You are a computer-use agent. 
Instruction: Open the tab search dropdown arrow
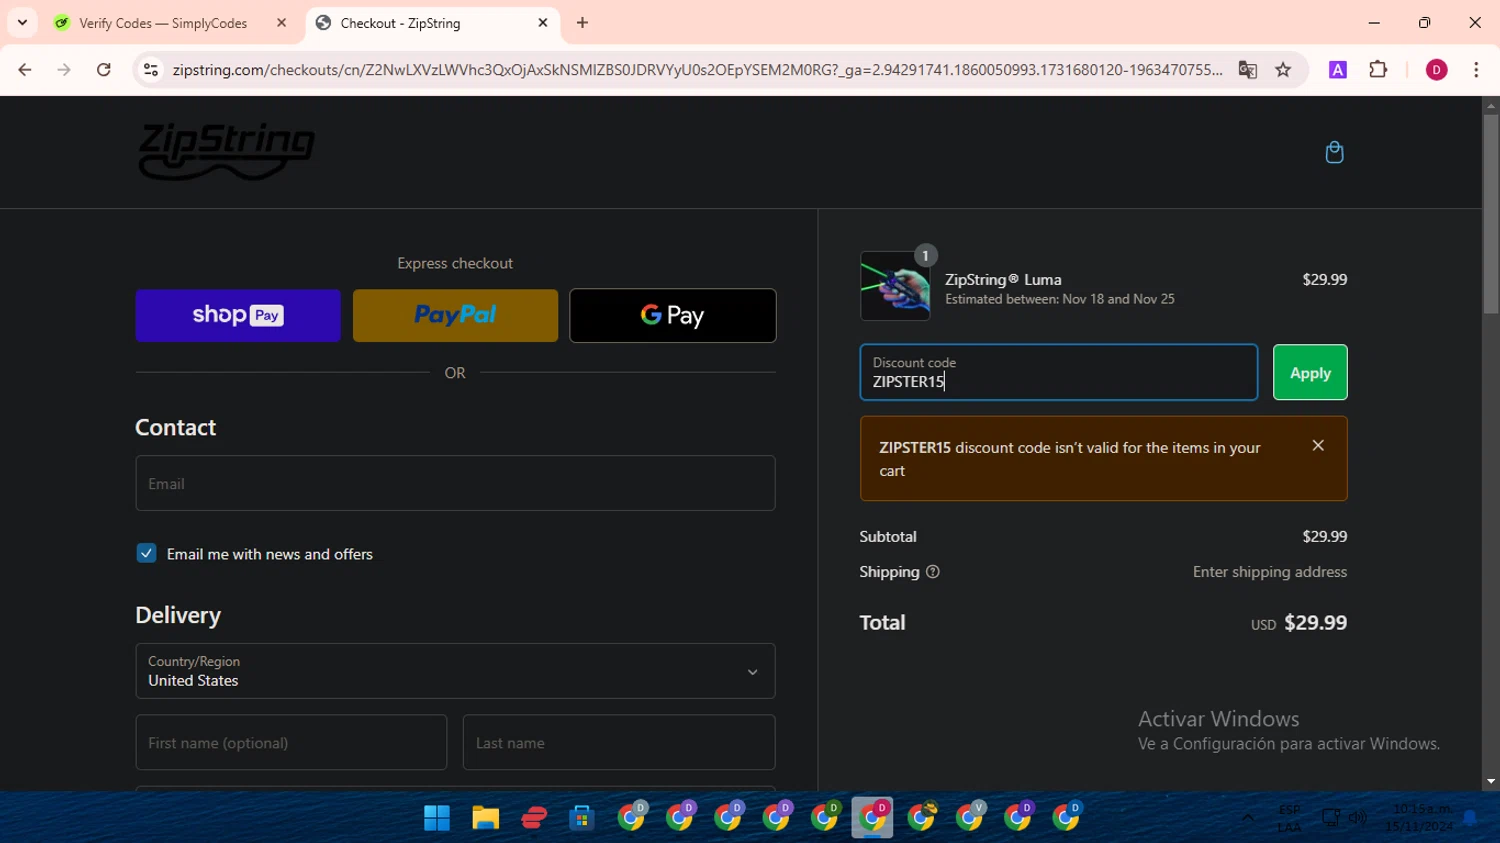(22, 22)
